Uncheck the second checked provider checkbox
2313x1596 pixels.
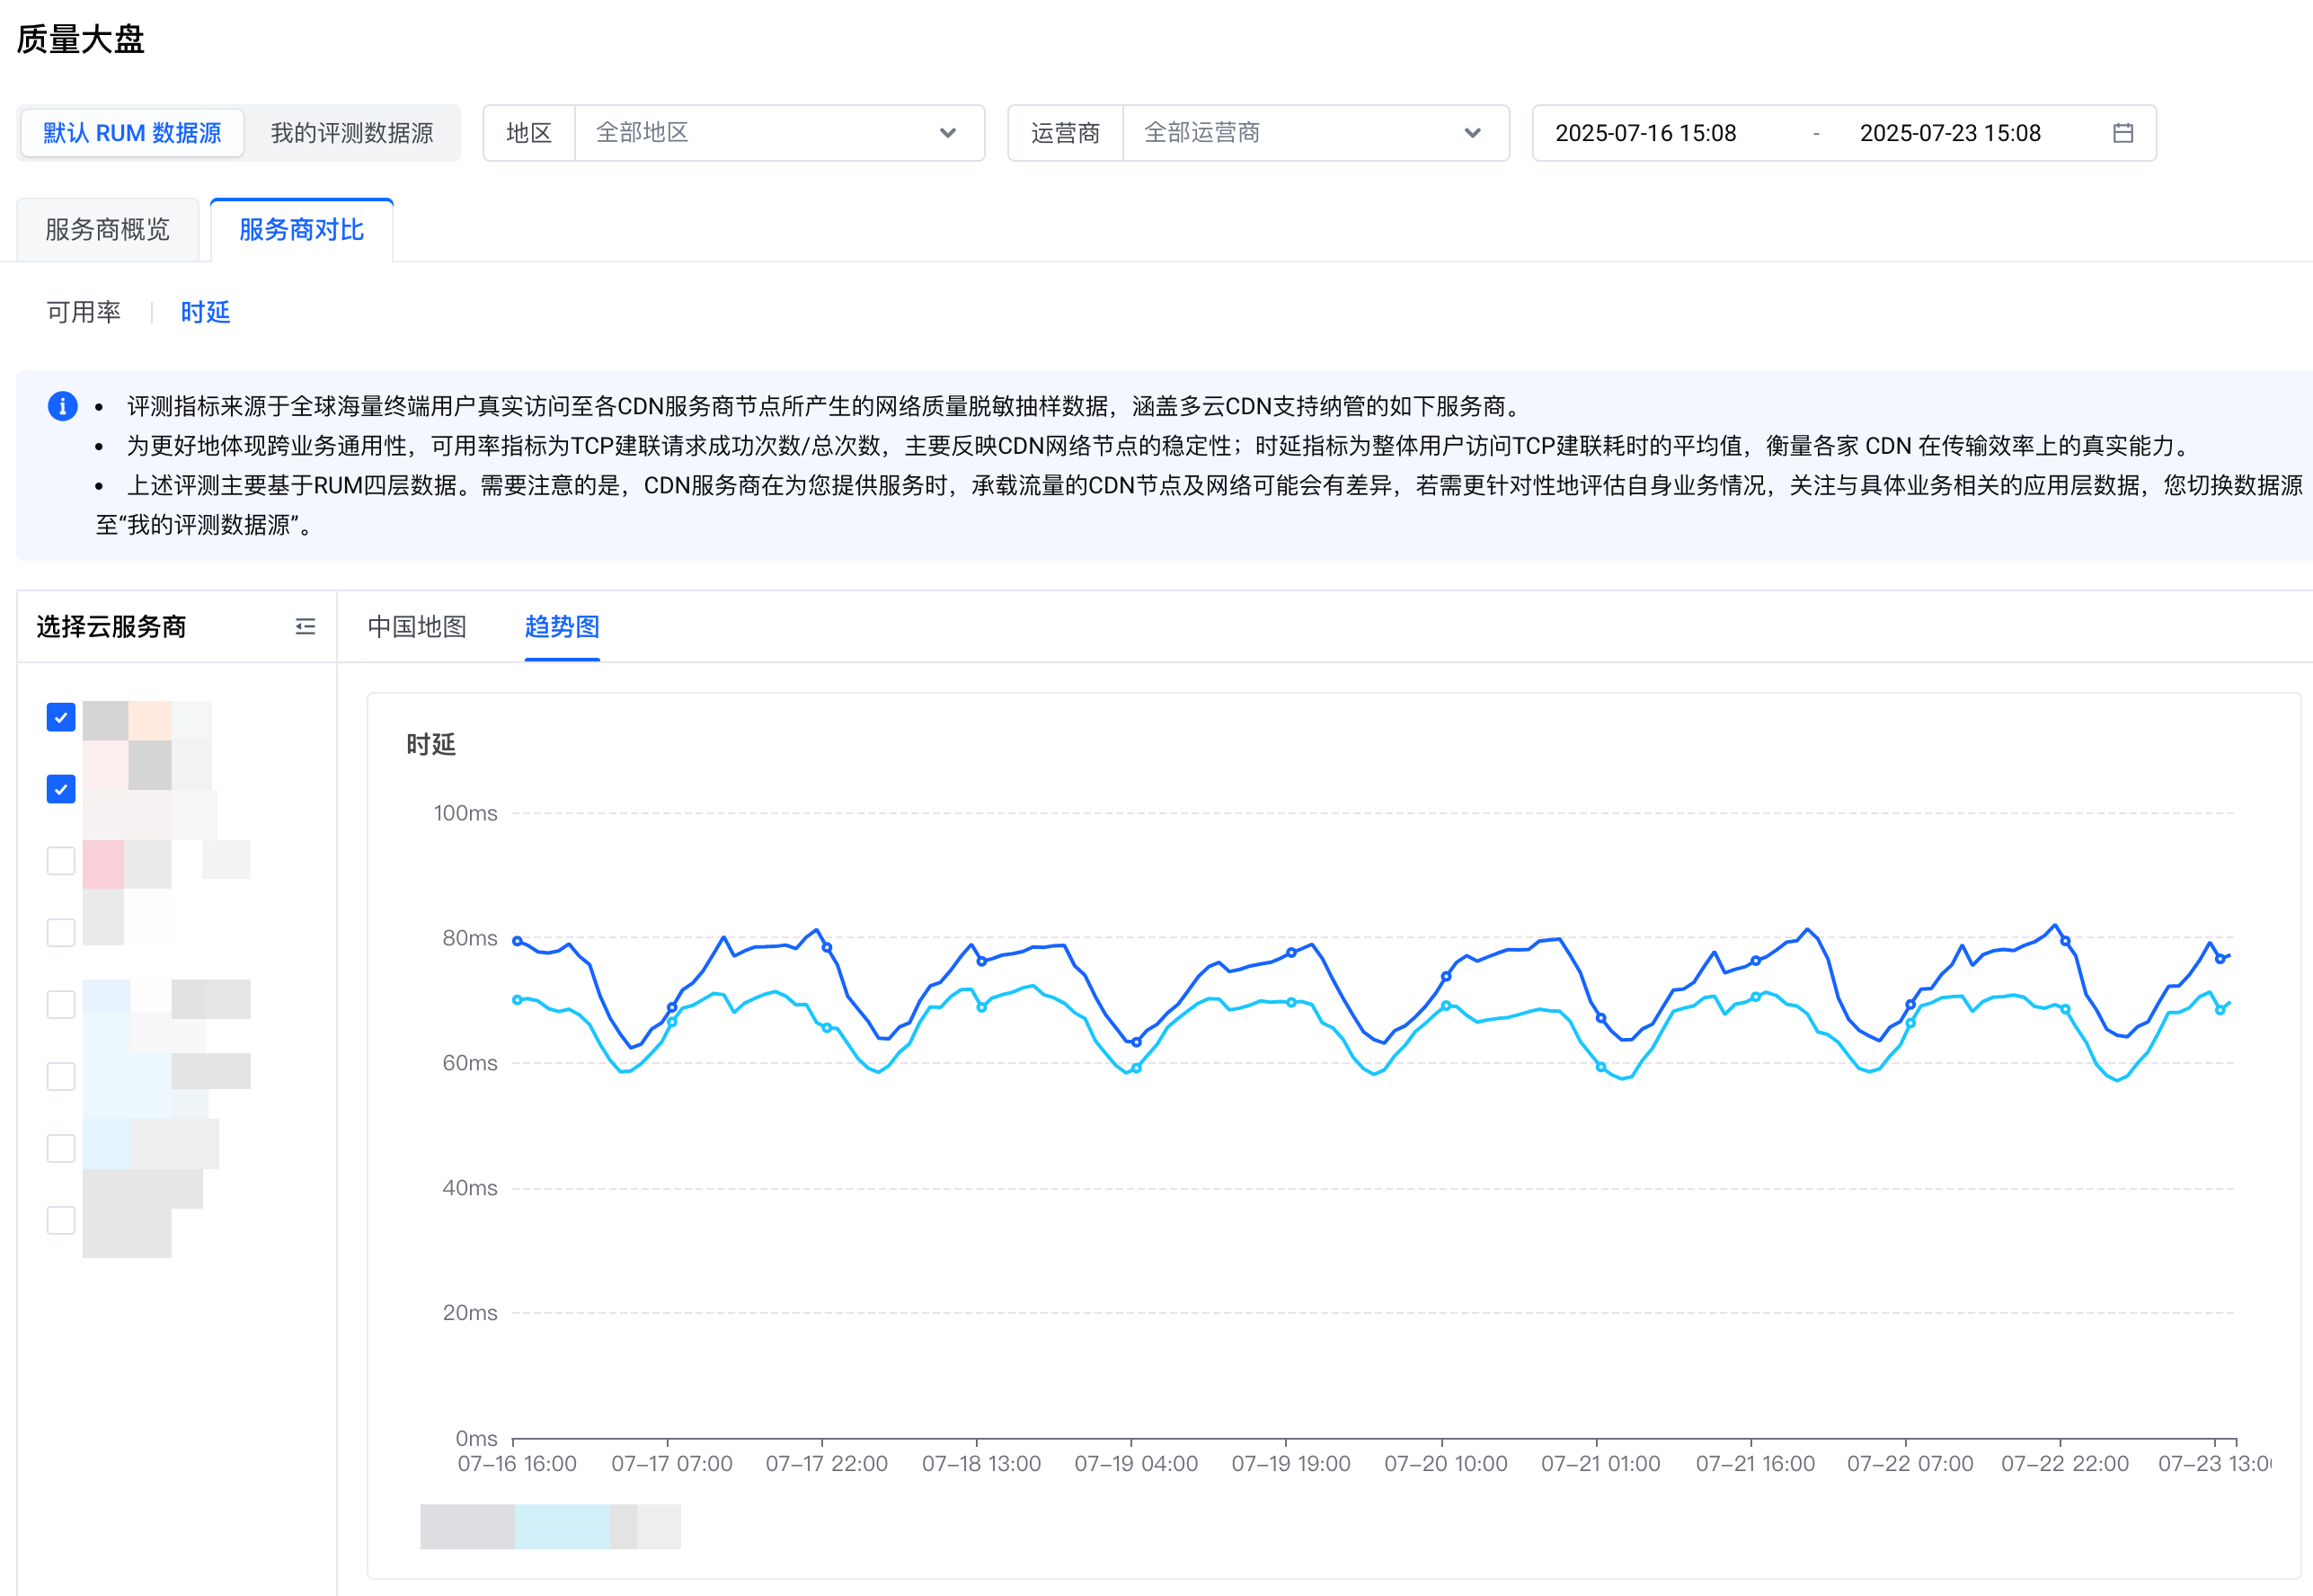[61, 789]
